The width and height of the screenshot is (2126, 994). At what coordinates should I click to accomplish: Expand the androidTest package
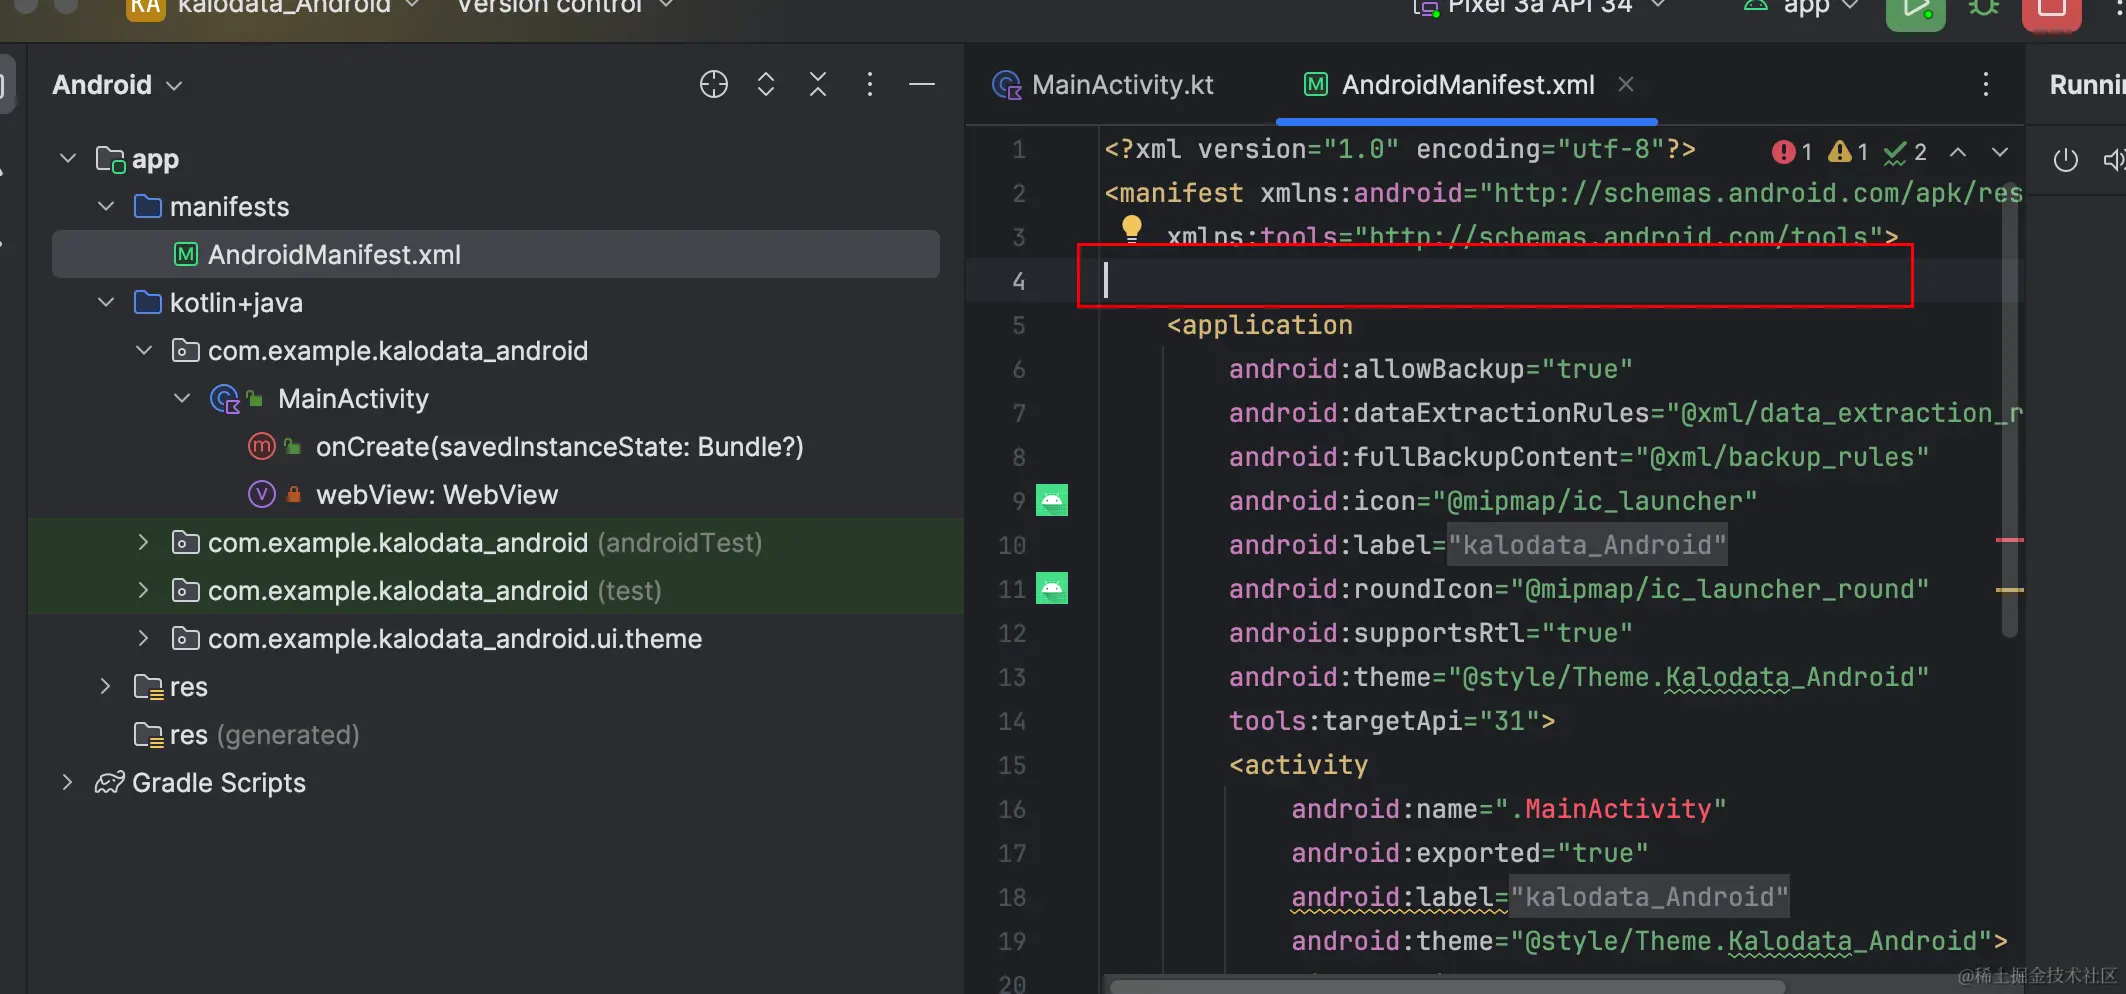click(x=144, y=543)
